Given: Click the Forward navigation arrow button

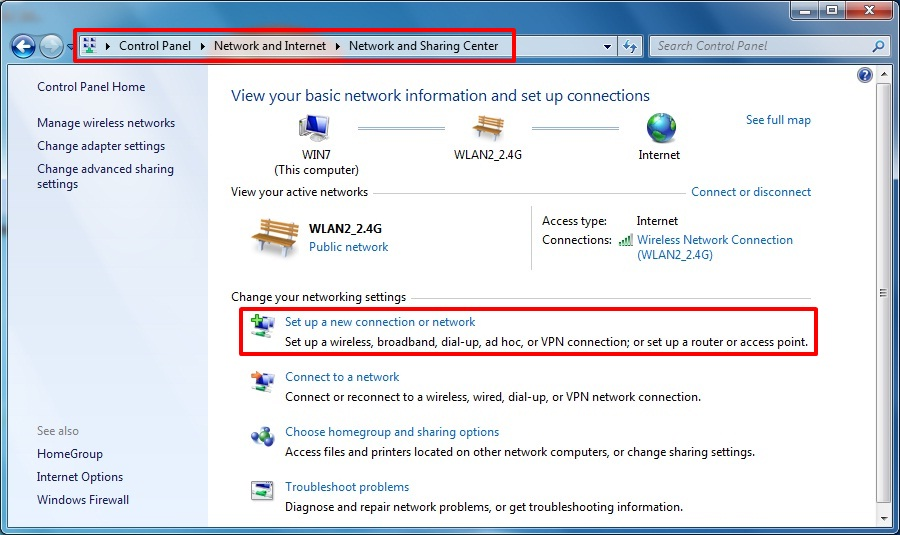Looking at the screenshot, I should click(51, 46).
